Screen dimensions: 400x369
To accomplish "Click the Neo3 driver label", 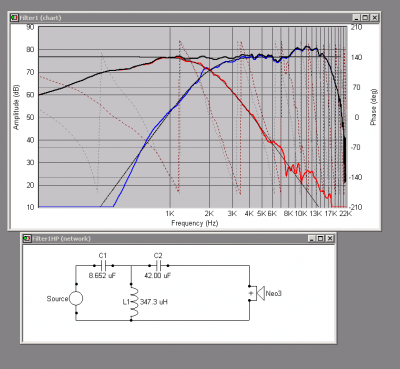I will tap(274, 294).
